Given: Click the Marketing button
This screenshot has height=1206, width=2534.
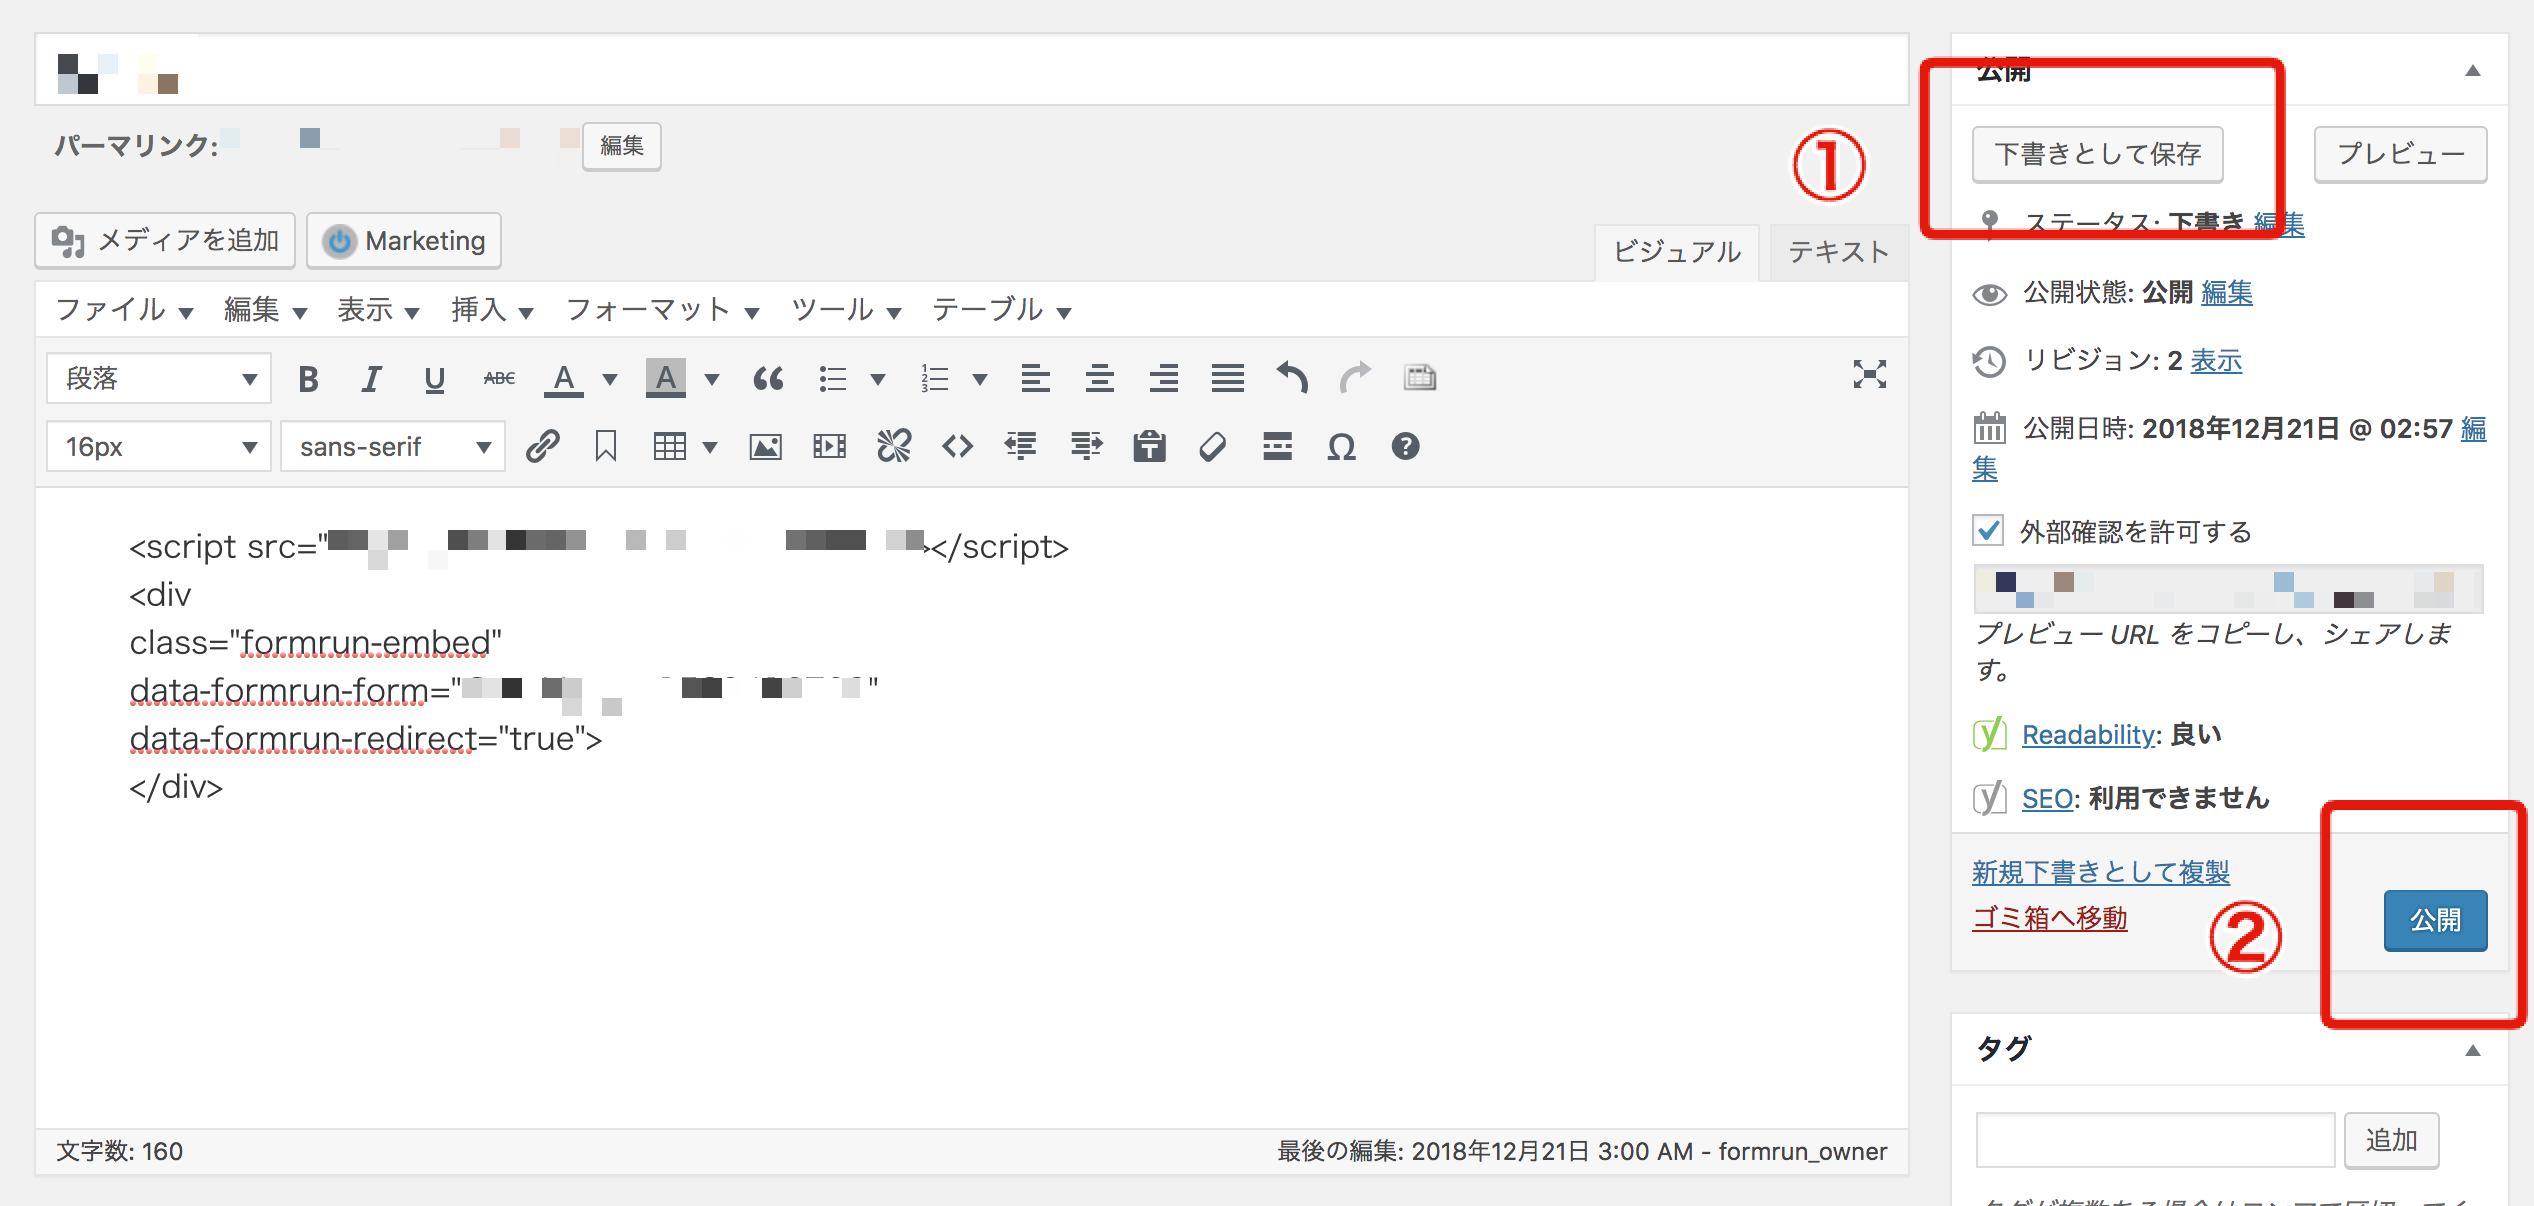Looking at the screenshot, I should pos(404,241).
